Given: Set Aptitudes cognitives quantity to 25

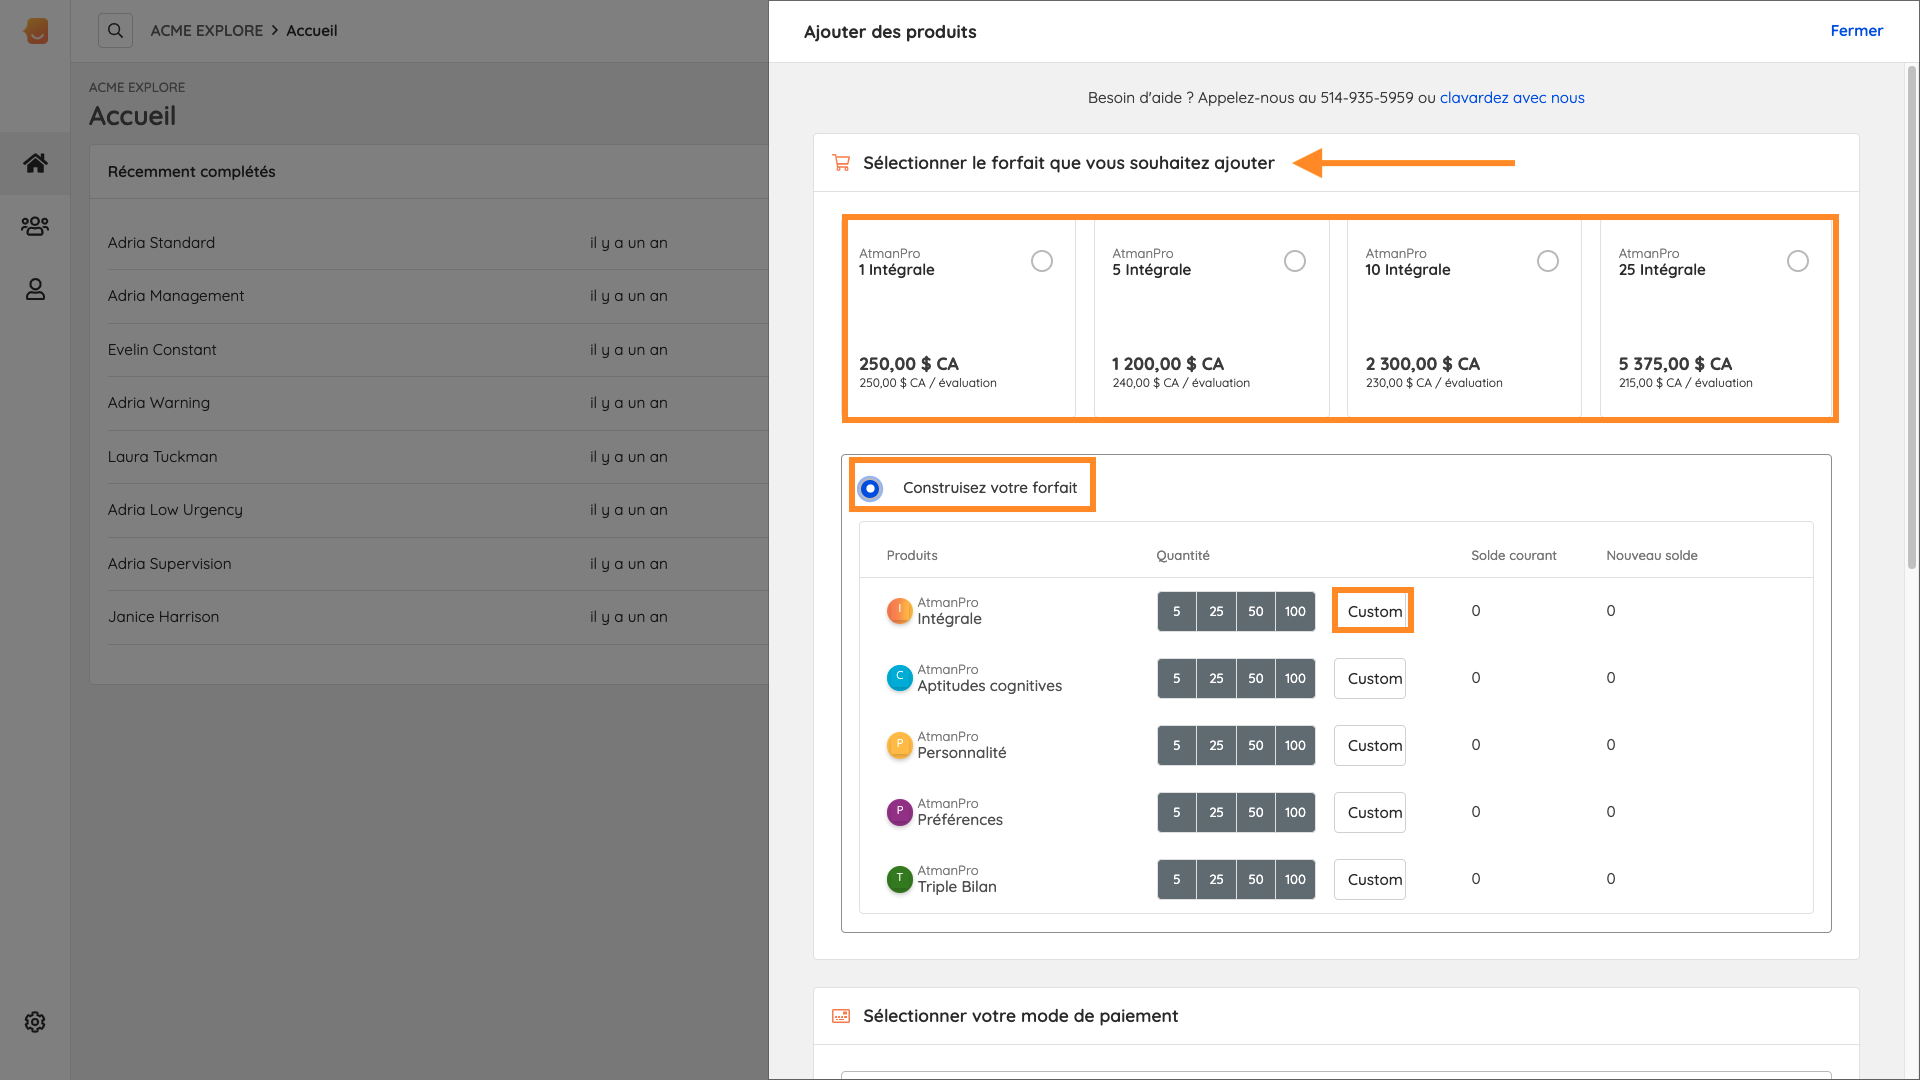Looking at the screenshot, I should click(x=1216, y=678).
